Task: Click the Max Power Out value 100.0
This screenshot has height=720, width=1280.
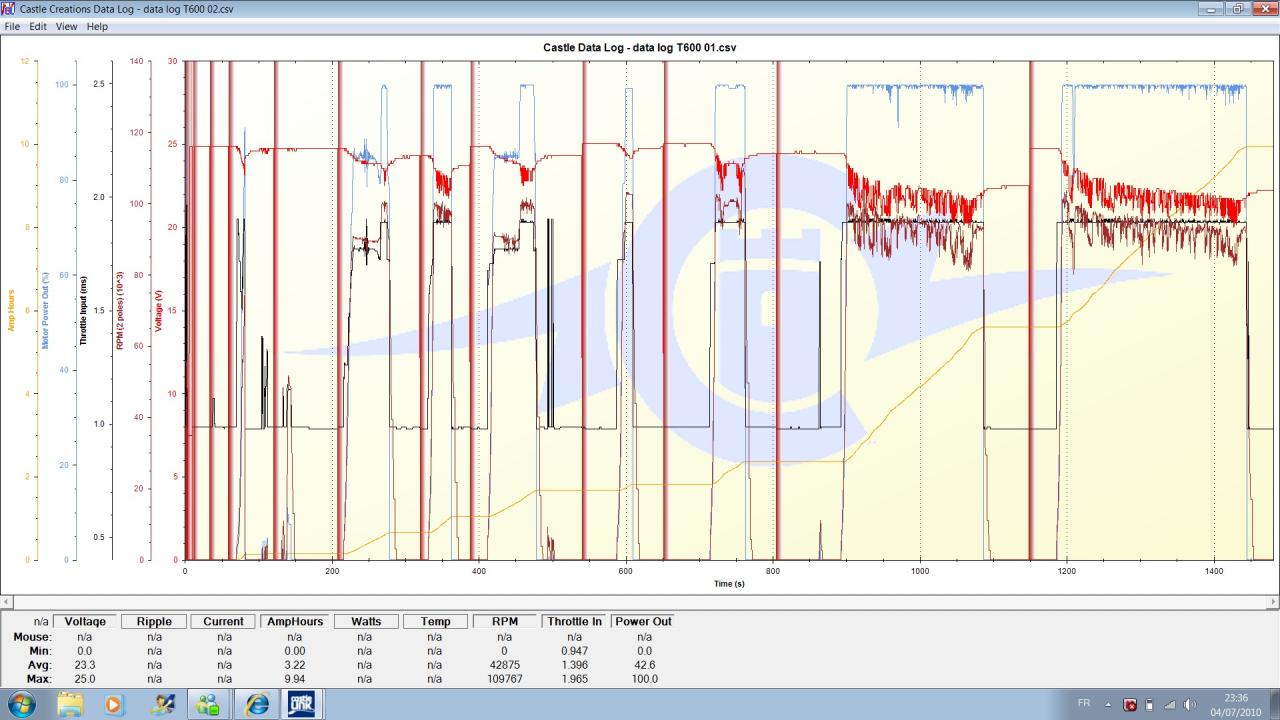Action: [644, 679]
